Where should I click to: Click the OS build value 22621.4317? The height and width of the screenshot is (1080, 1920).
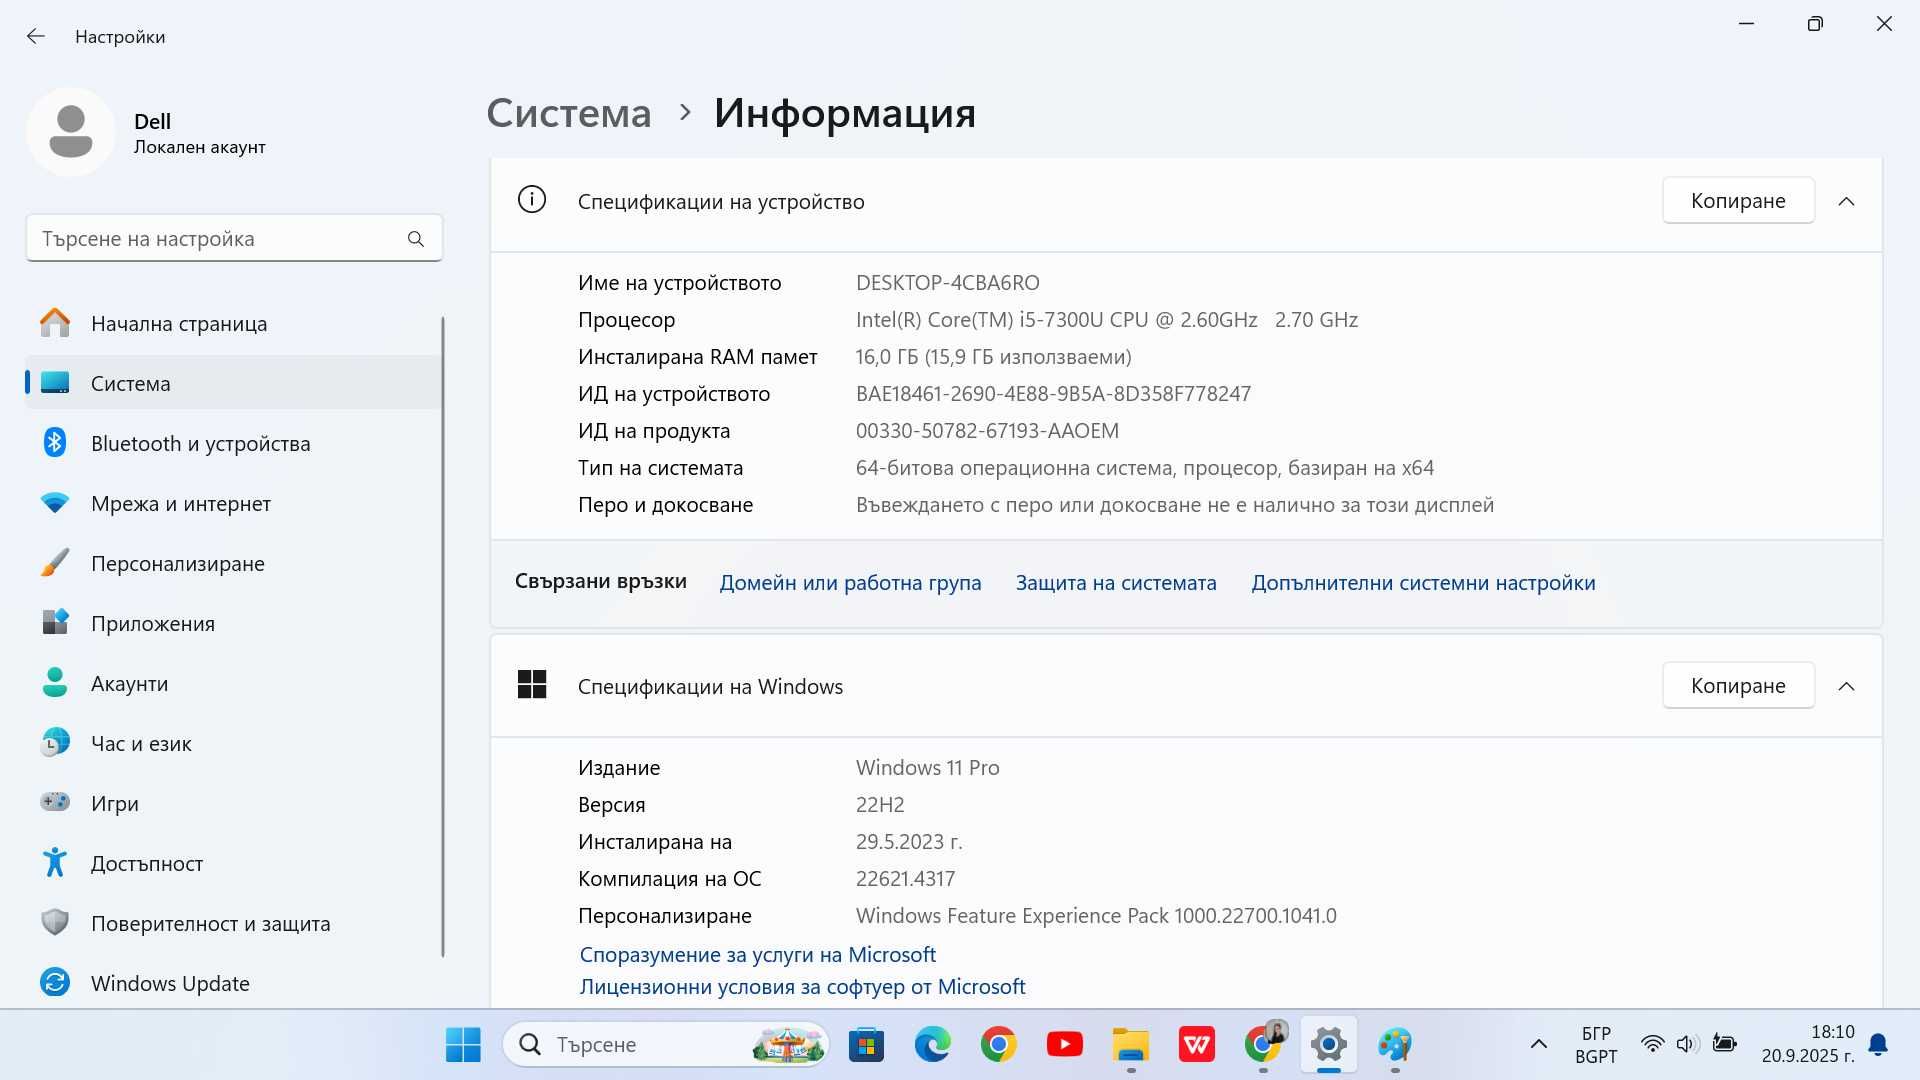pos(905,879)
